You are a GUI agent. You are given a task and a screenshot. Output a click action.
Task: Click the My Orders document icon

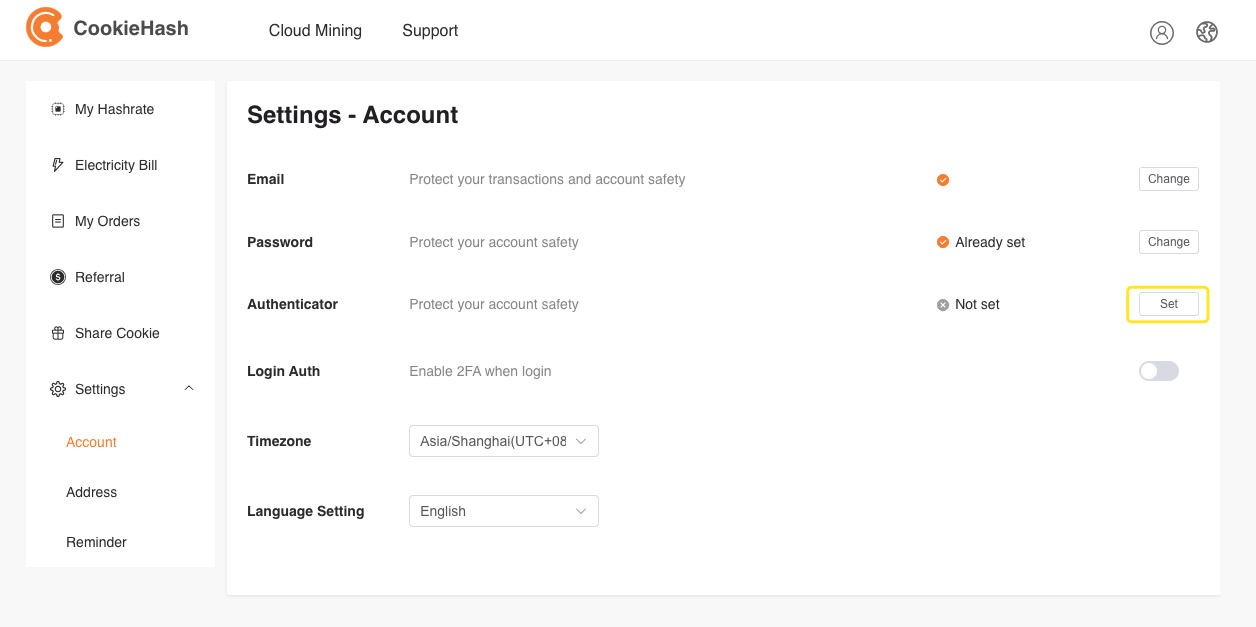(58, 221)
